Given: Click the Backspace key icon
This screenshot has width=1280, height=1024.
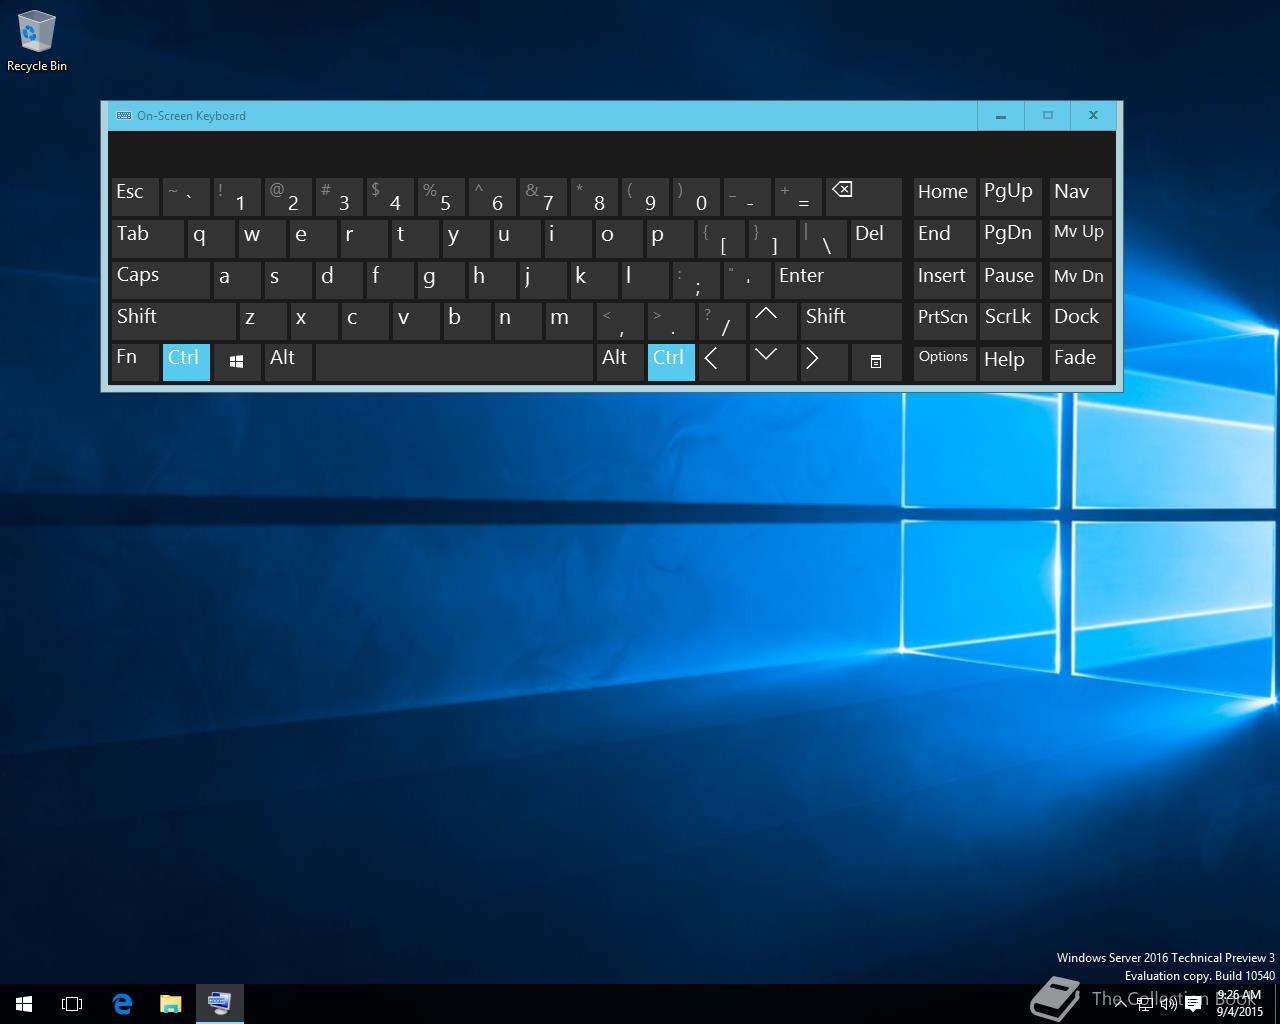Looking at the screenshot, I should pyautogui.click(x=863, y=197).
